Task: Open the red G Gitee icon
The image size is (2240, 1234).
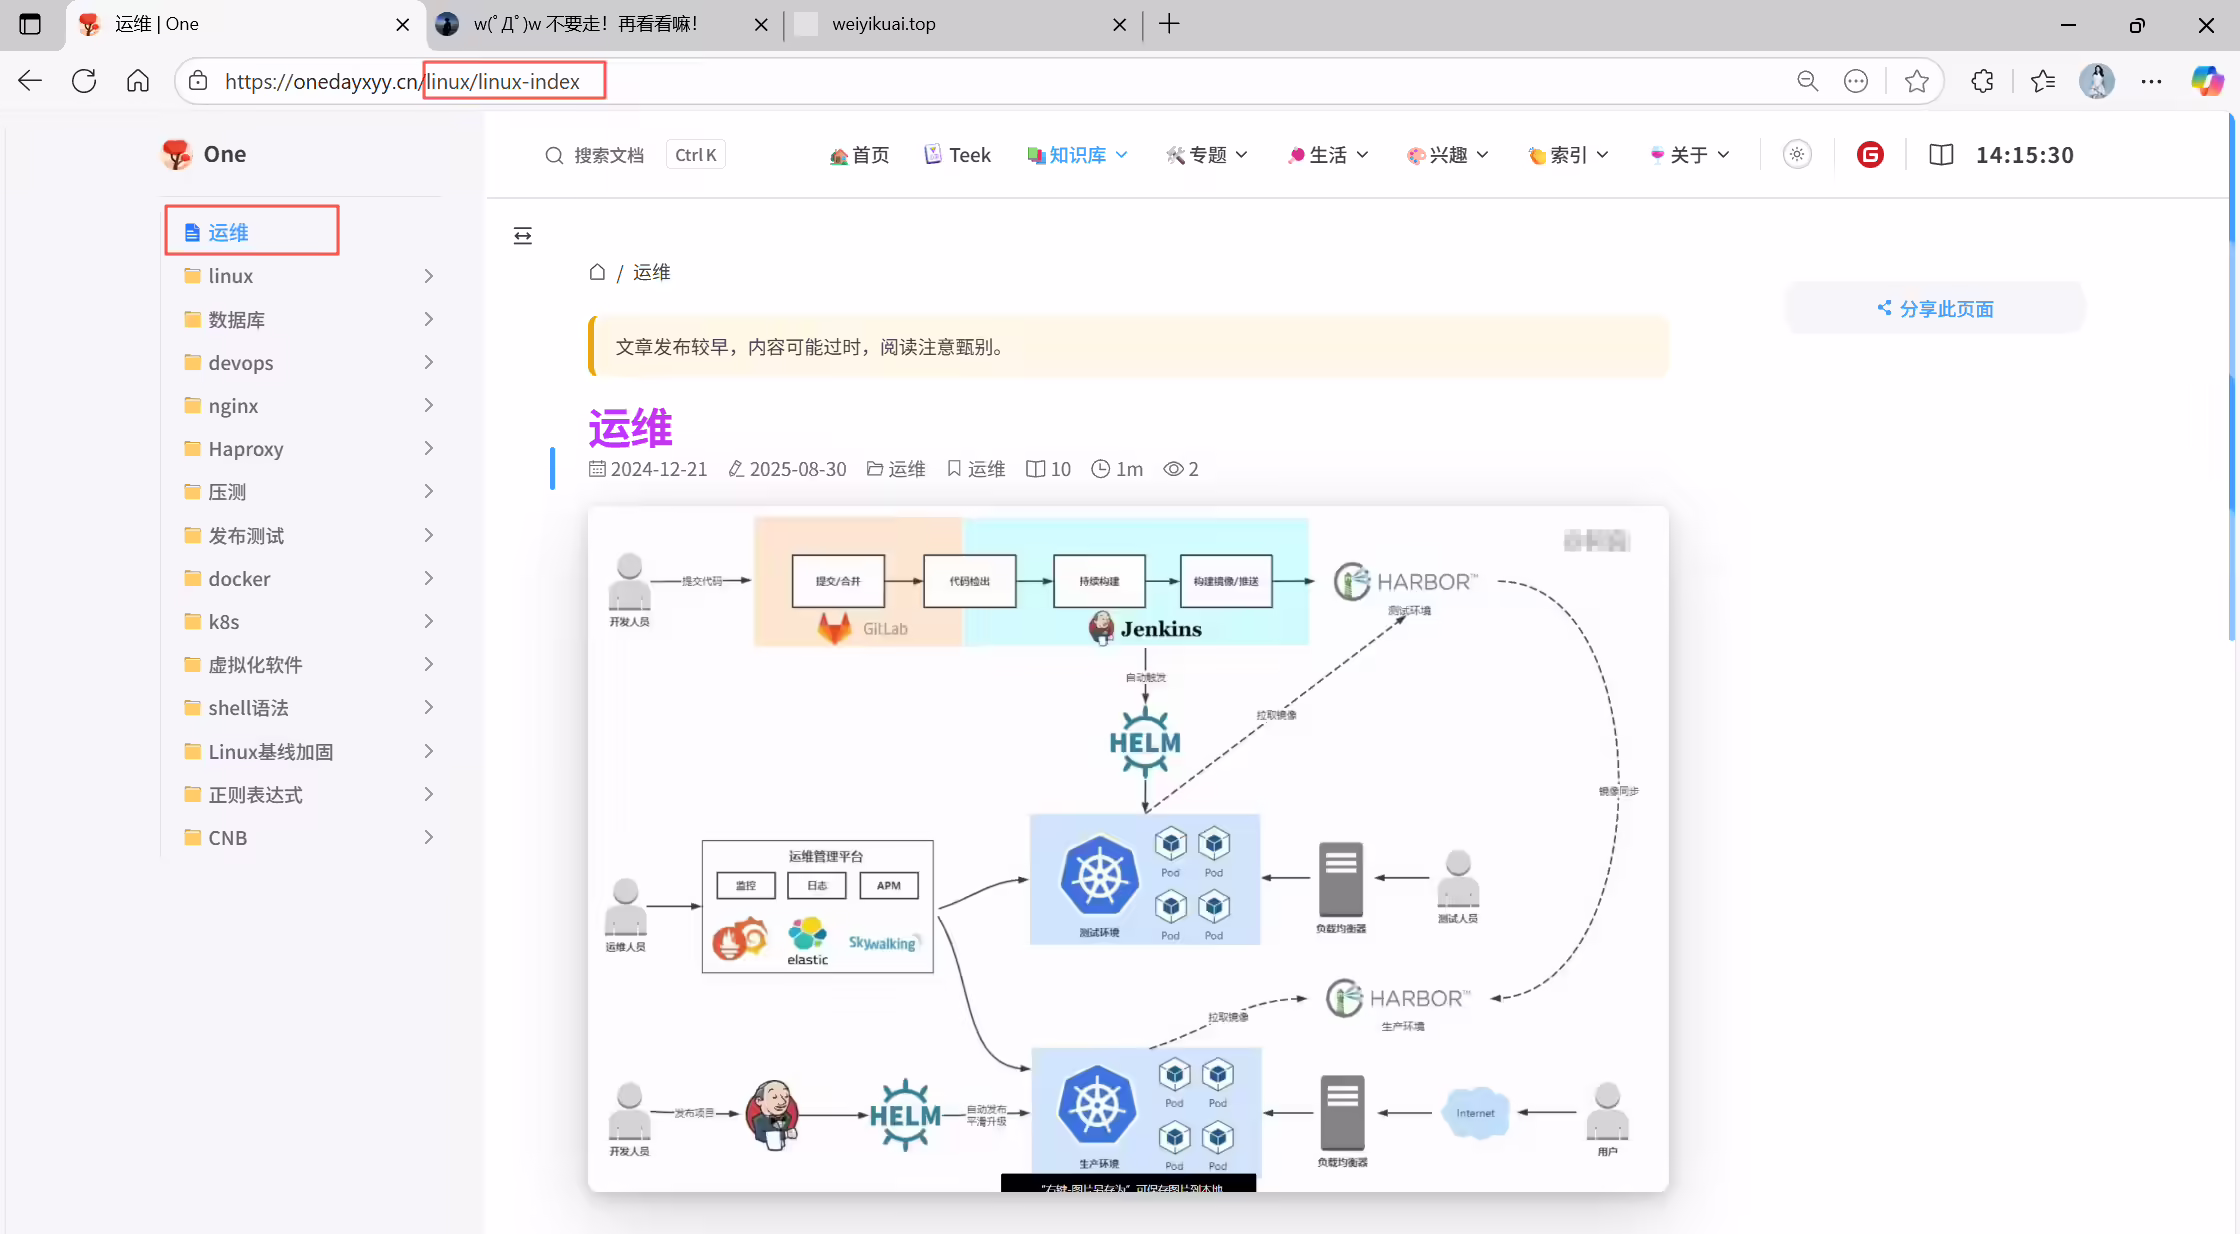Action: click(x=1870, y=155)
